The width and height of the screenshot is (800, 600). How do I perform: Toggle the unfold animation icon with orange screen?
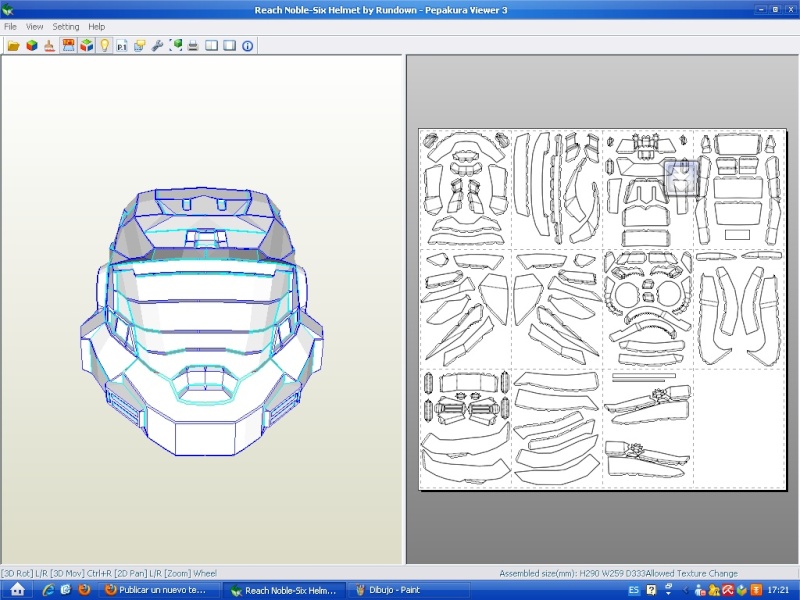pyautogui.click(x=68, y=46)
